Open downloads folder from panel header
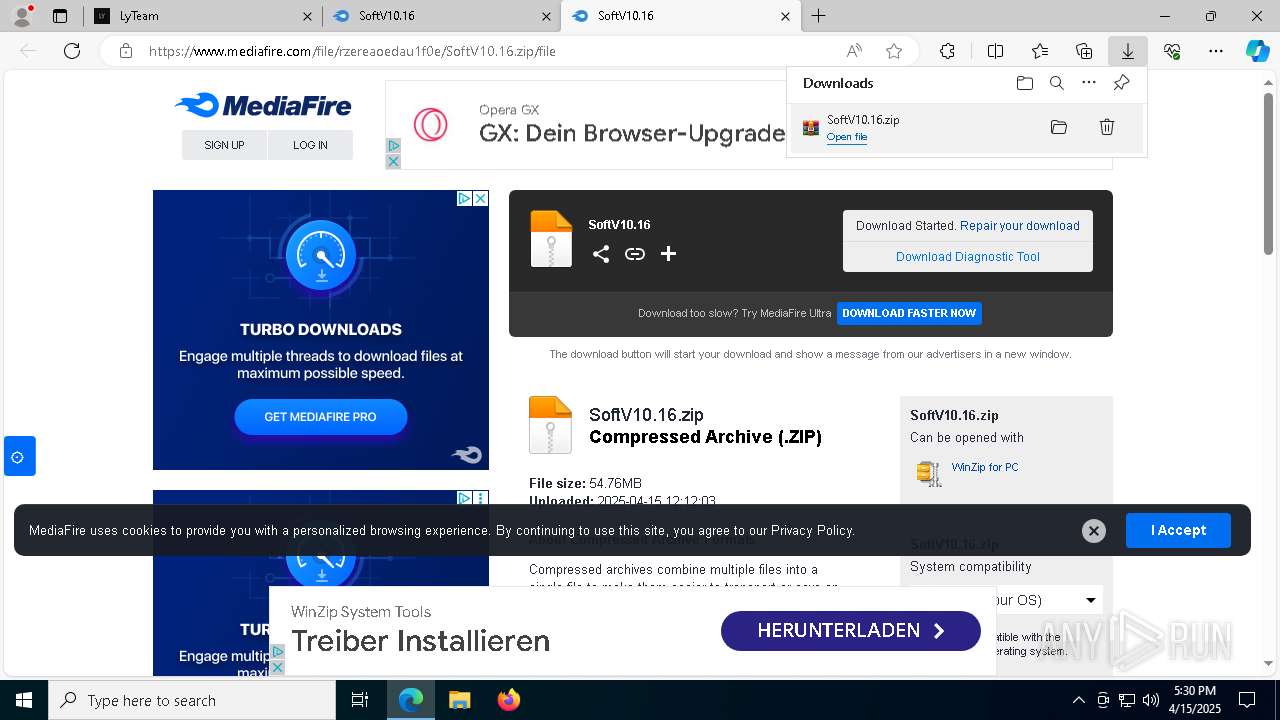This screenshot has width=1280, height=720. coord(1024,83)
